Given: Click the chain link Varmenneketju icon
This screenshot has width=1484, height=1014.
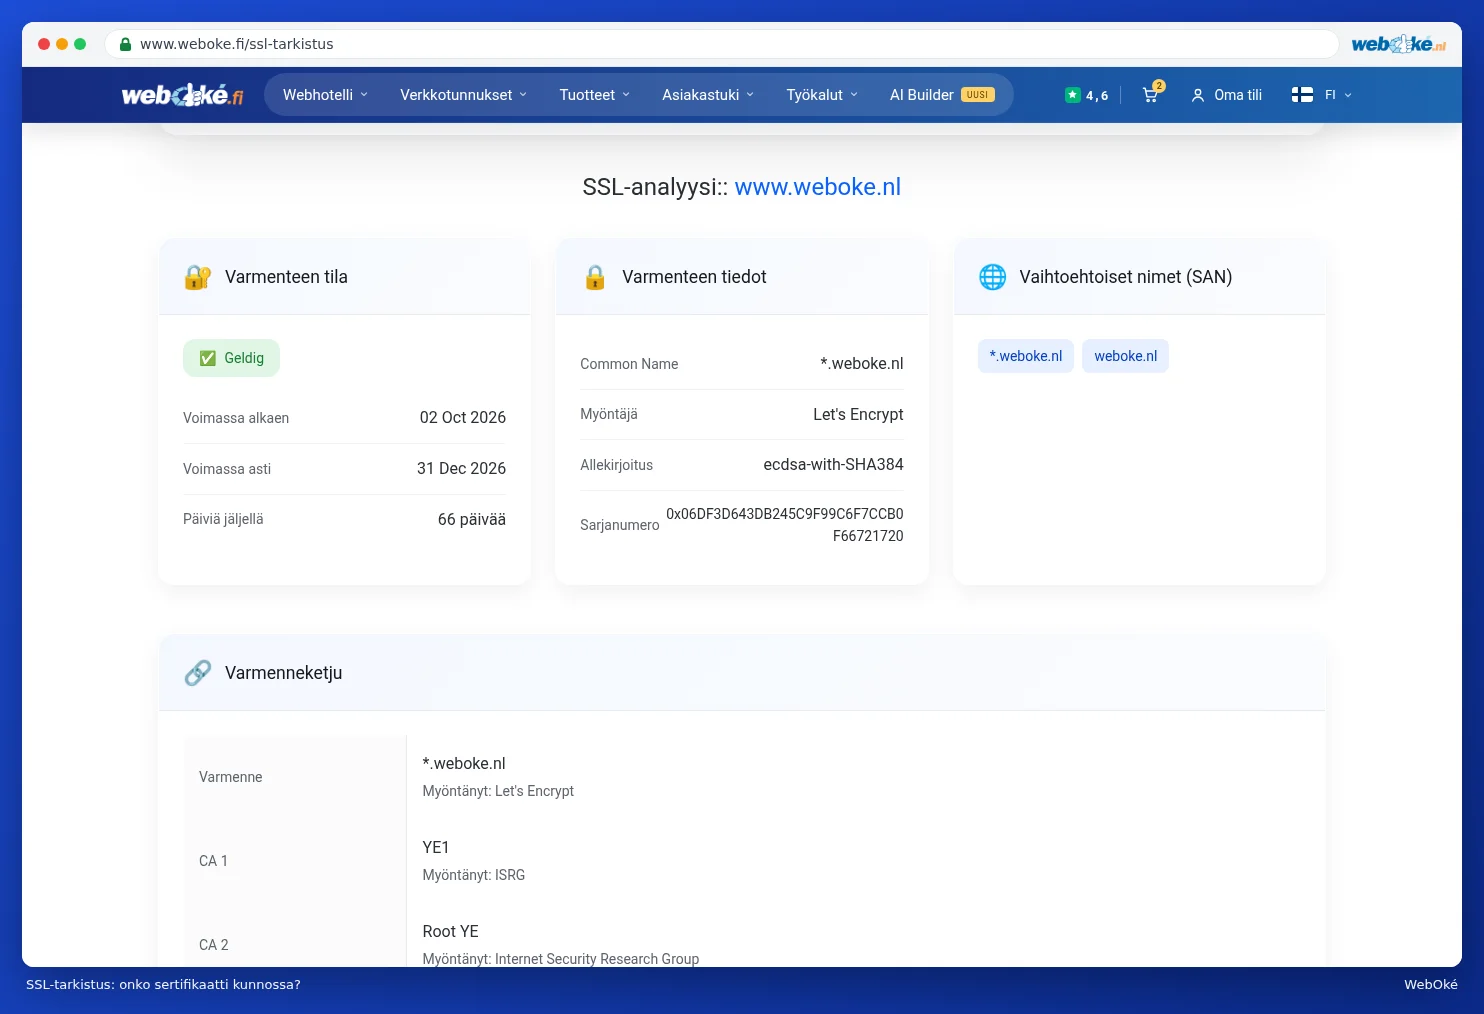Looking at the screenshot, I should [x=198, y=673].
